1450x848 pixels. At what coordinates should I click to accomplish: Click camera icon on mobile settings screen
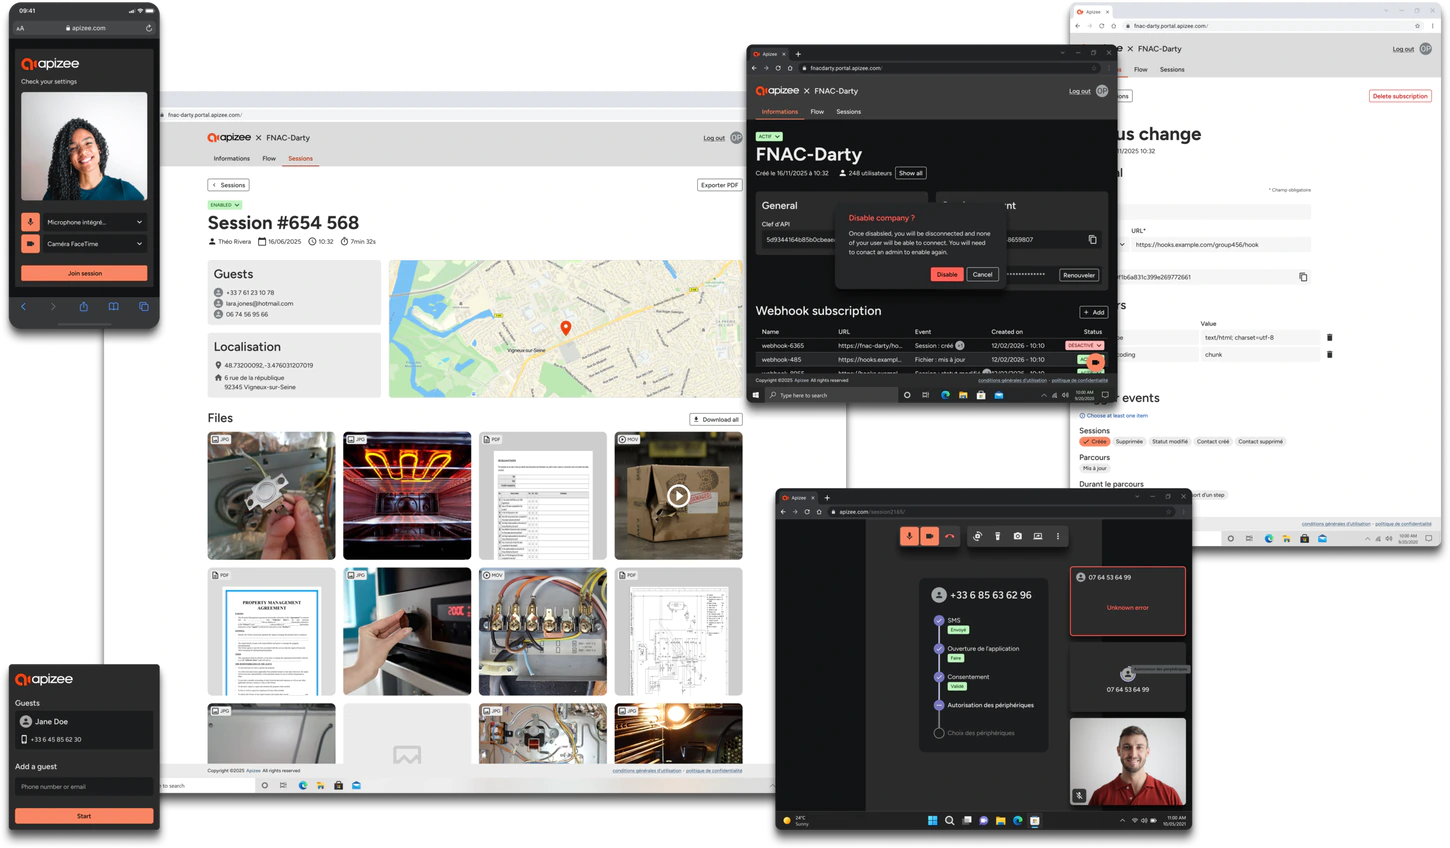[30, 244]
